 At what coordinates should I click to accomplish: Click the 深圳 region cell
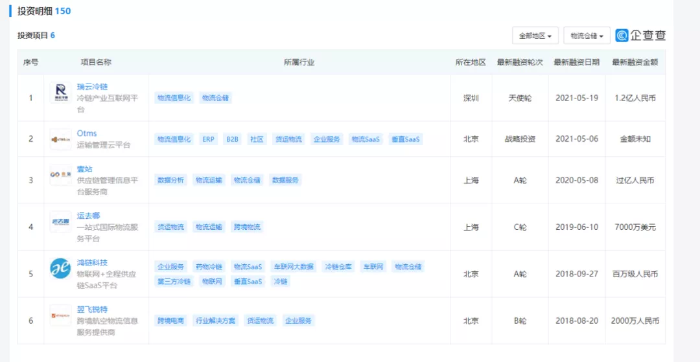click(471, 98)
